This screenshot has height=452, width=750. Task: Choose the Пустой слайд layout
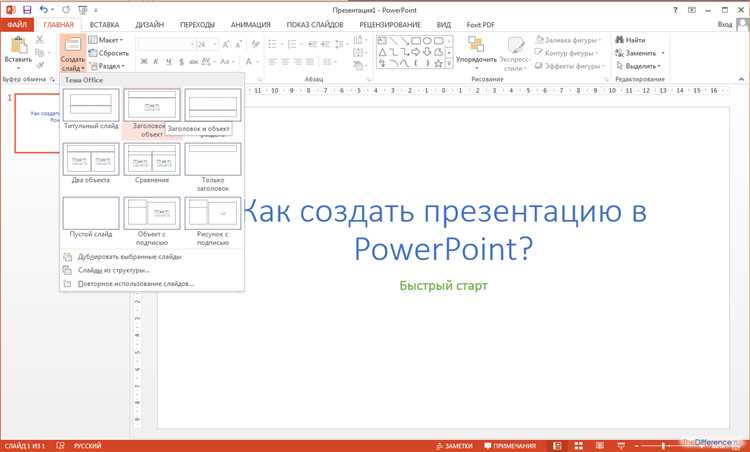91,217
